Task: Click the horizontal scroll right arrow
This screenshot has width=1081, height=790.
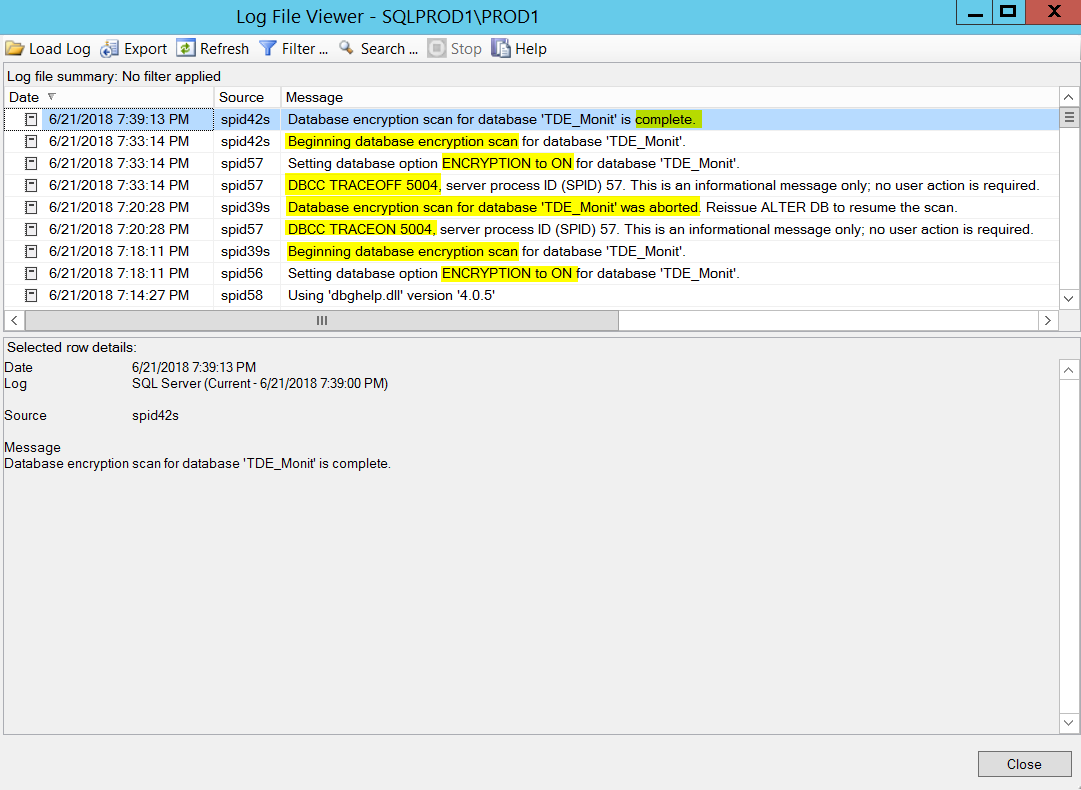Action: click(x=1048, y=321)
